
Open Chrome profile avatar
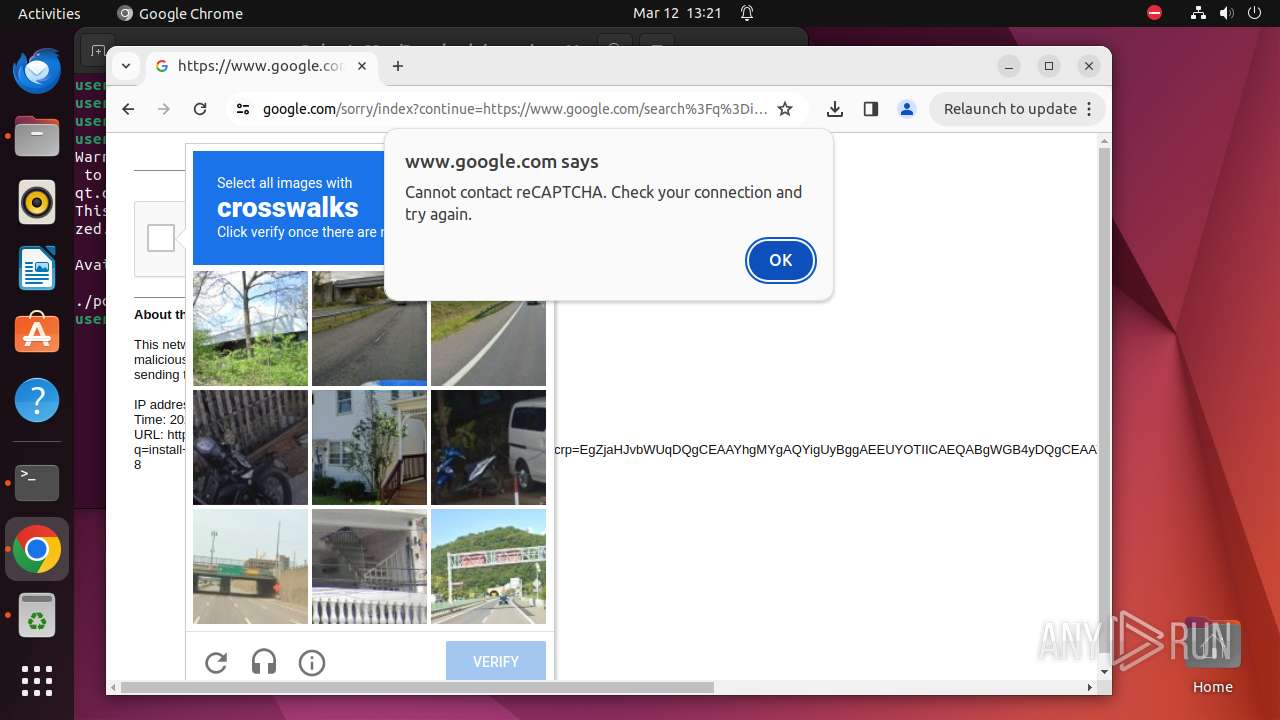907,109
